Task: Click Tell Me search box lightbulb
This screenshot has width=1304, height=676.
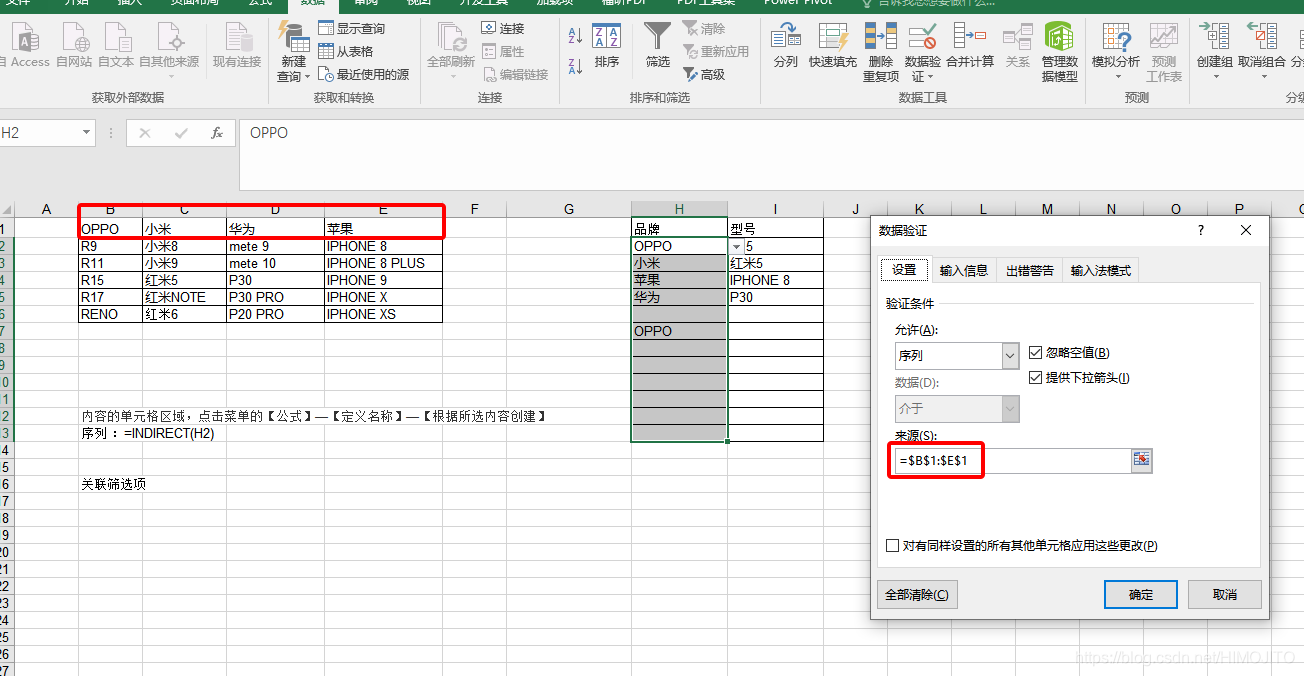Action: tap(866, 3)
